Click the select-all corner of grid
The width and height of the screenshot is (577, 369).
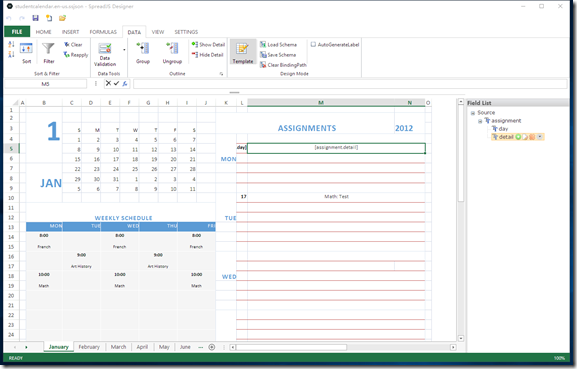point(15,103)
